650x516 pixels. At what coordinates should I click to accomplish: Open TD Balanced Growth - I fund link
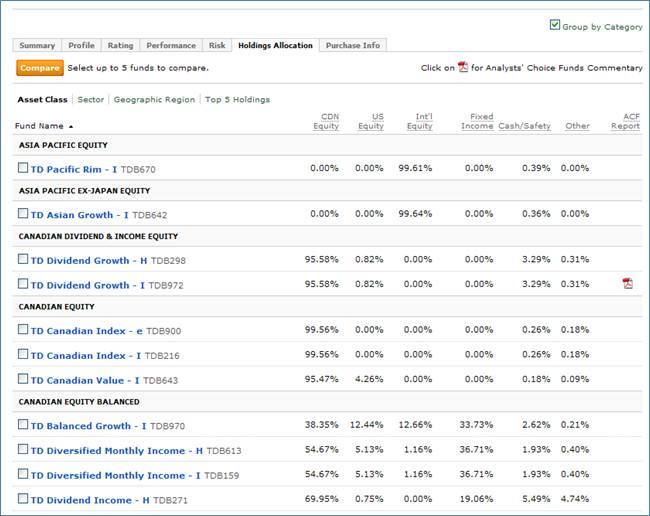coord(88,426)
